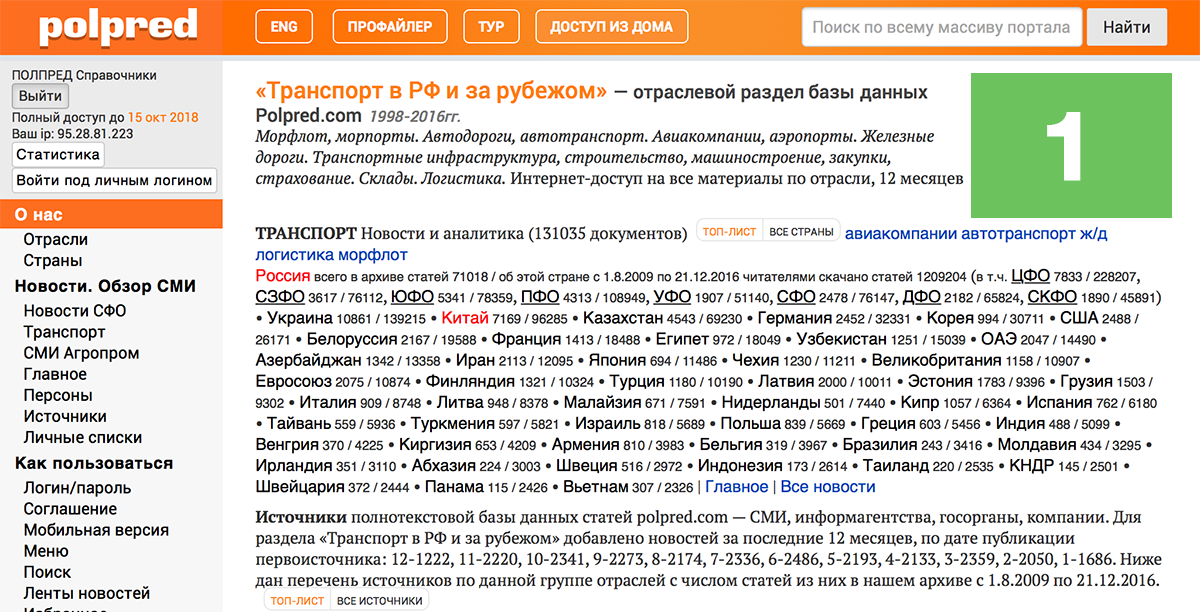The width and height of the screenshot is (1200, 612).
Task: Click the Найти search button
Action: point(1127,27)
